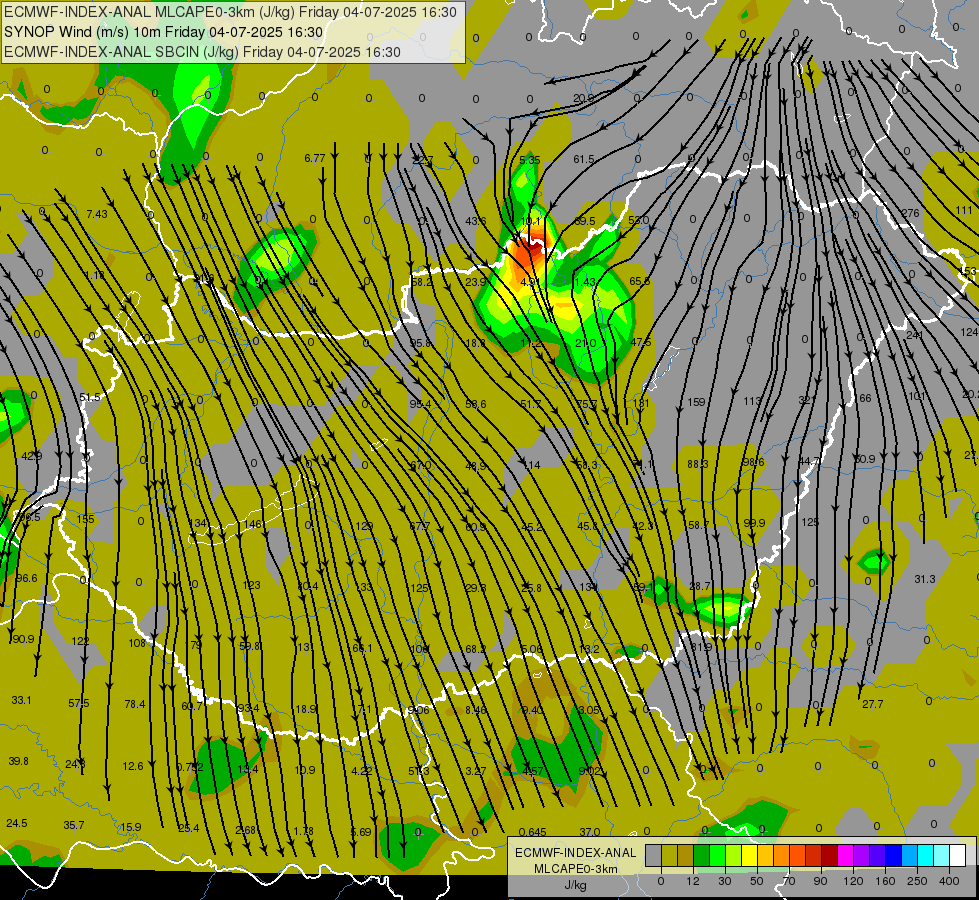Click the '159' value on the map
The image size is (979, 900).
click(696, 402)
